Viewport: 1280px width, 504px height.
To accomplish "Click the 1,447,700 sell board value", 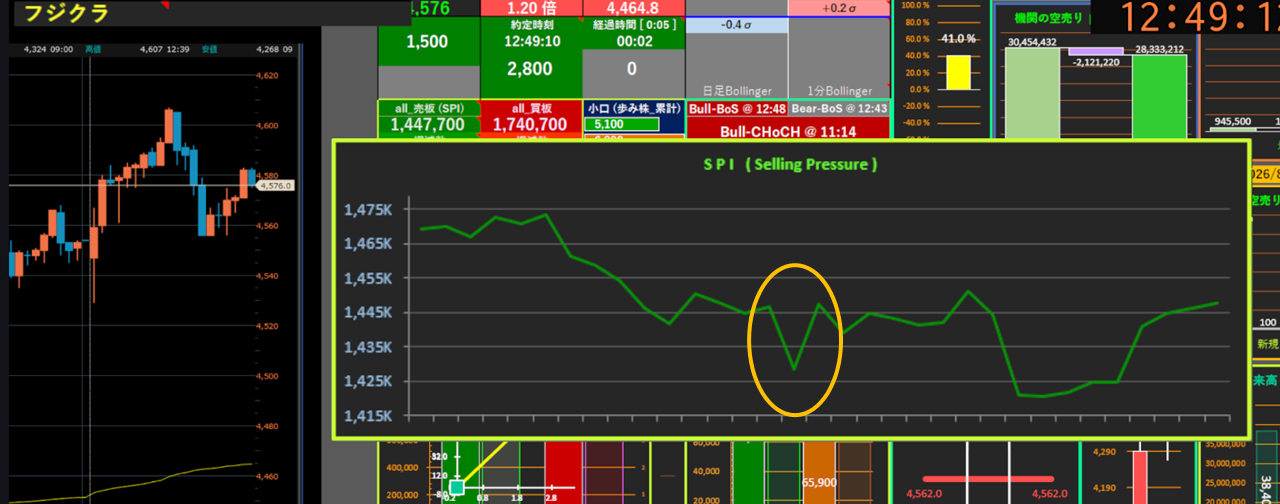I will (x=427, y=125).
